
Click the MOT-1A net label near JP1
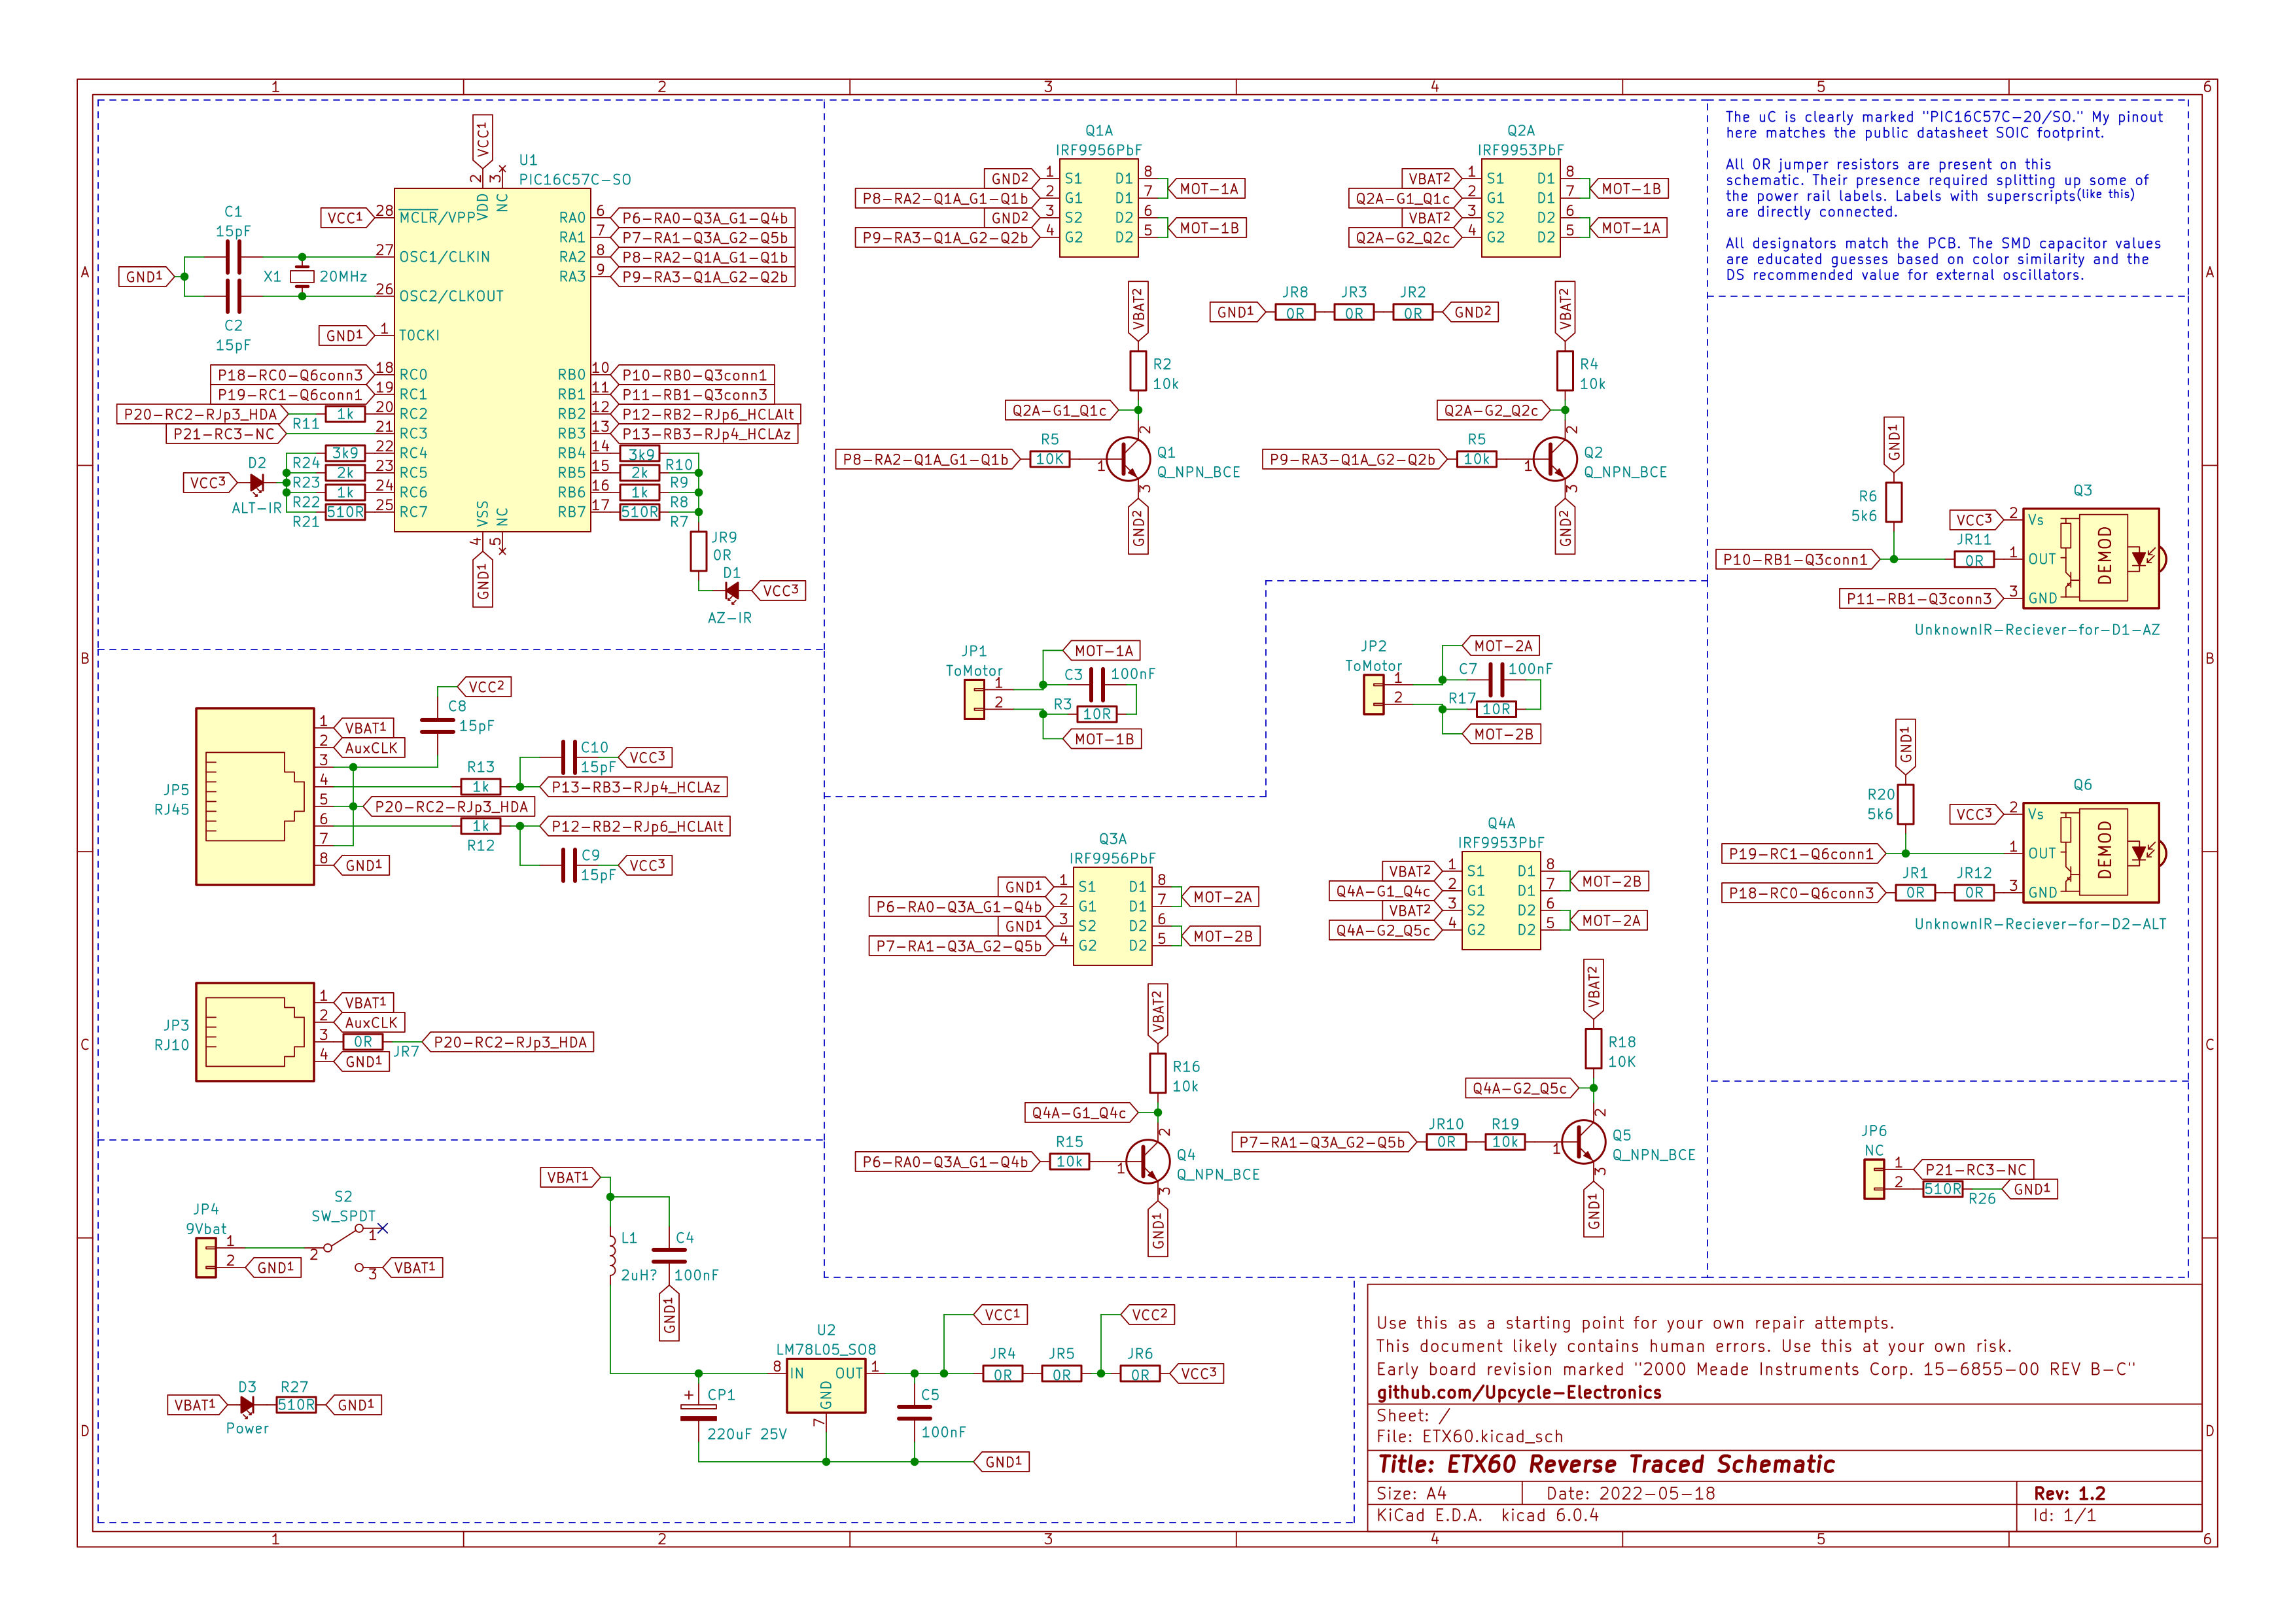(x=1103, y=651)
